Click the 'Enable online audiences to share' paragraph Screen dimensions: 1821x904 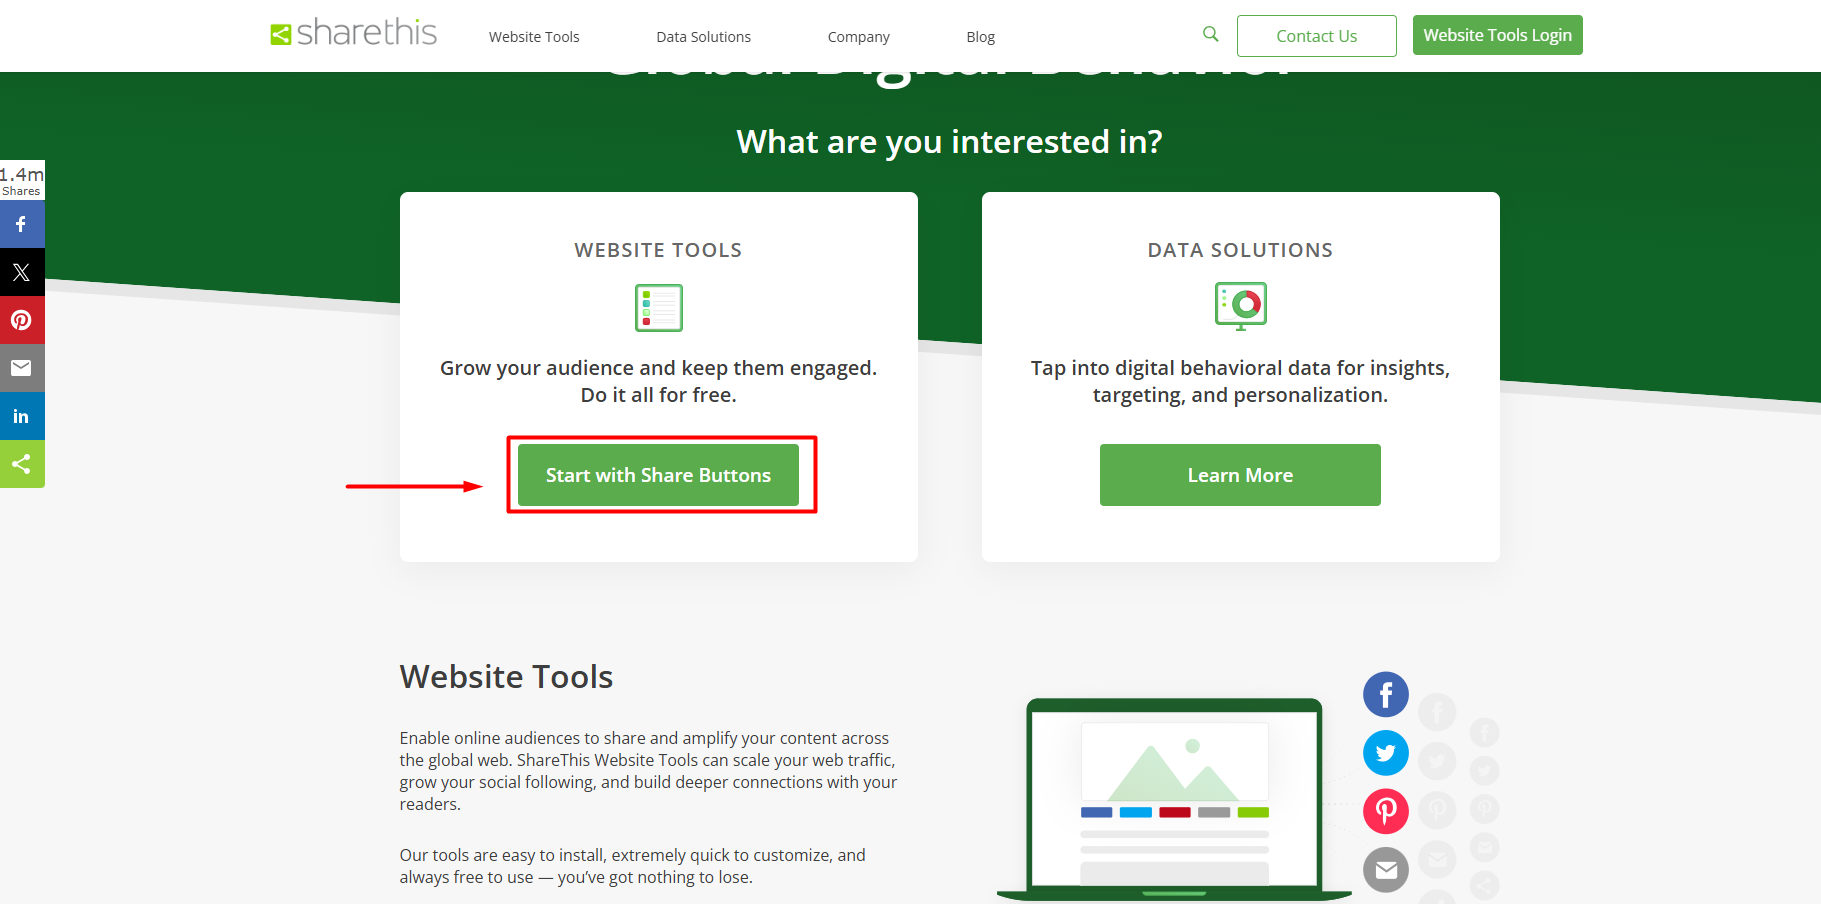click(648, 771)
